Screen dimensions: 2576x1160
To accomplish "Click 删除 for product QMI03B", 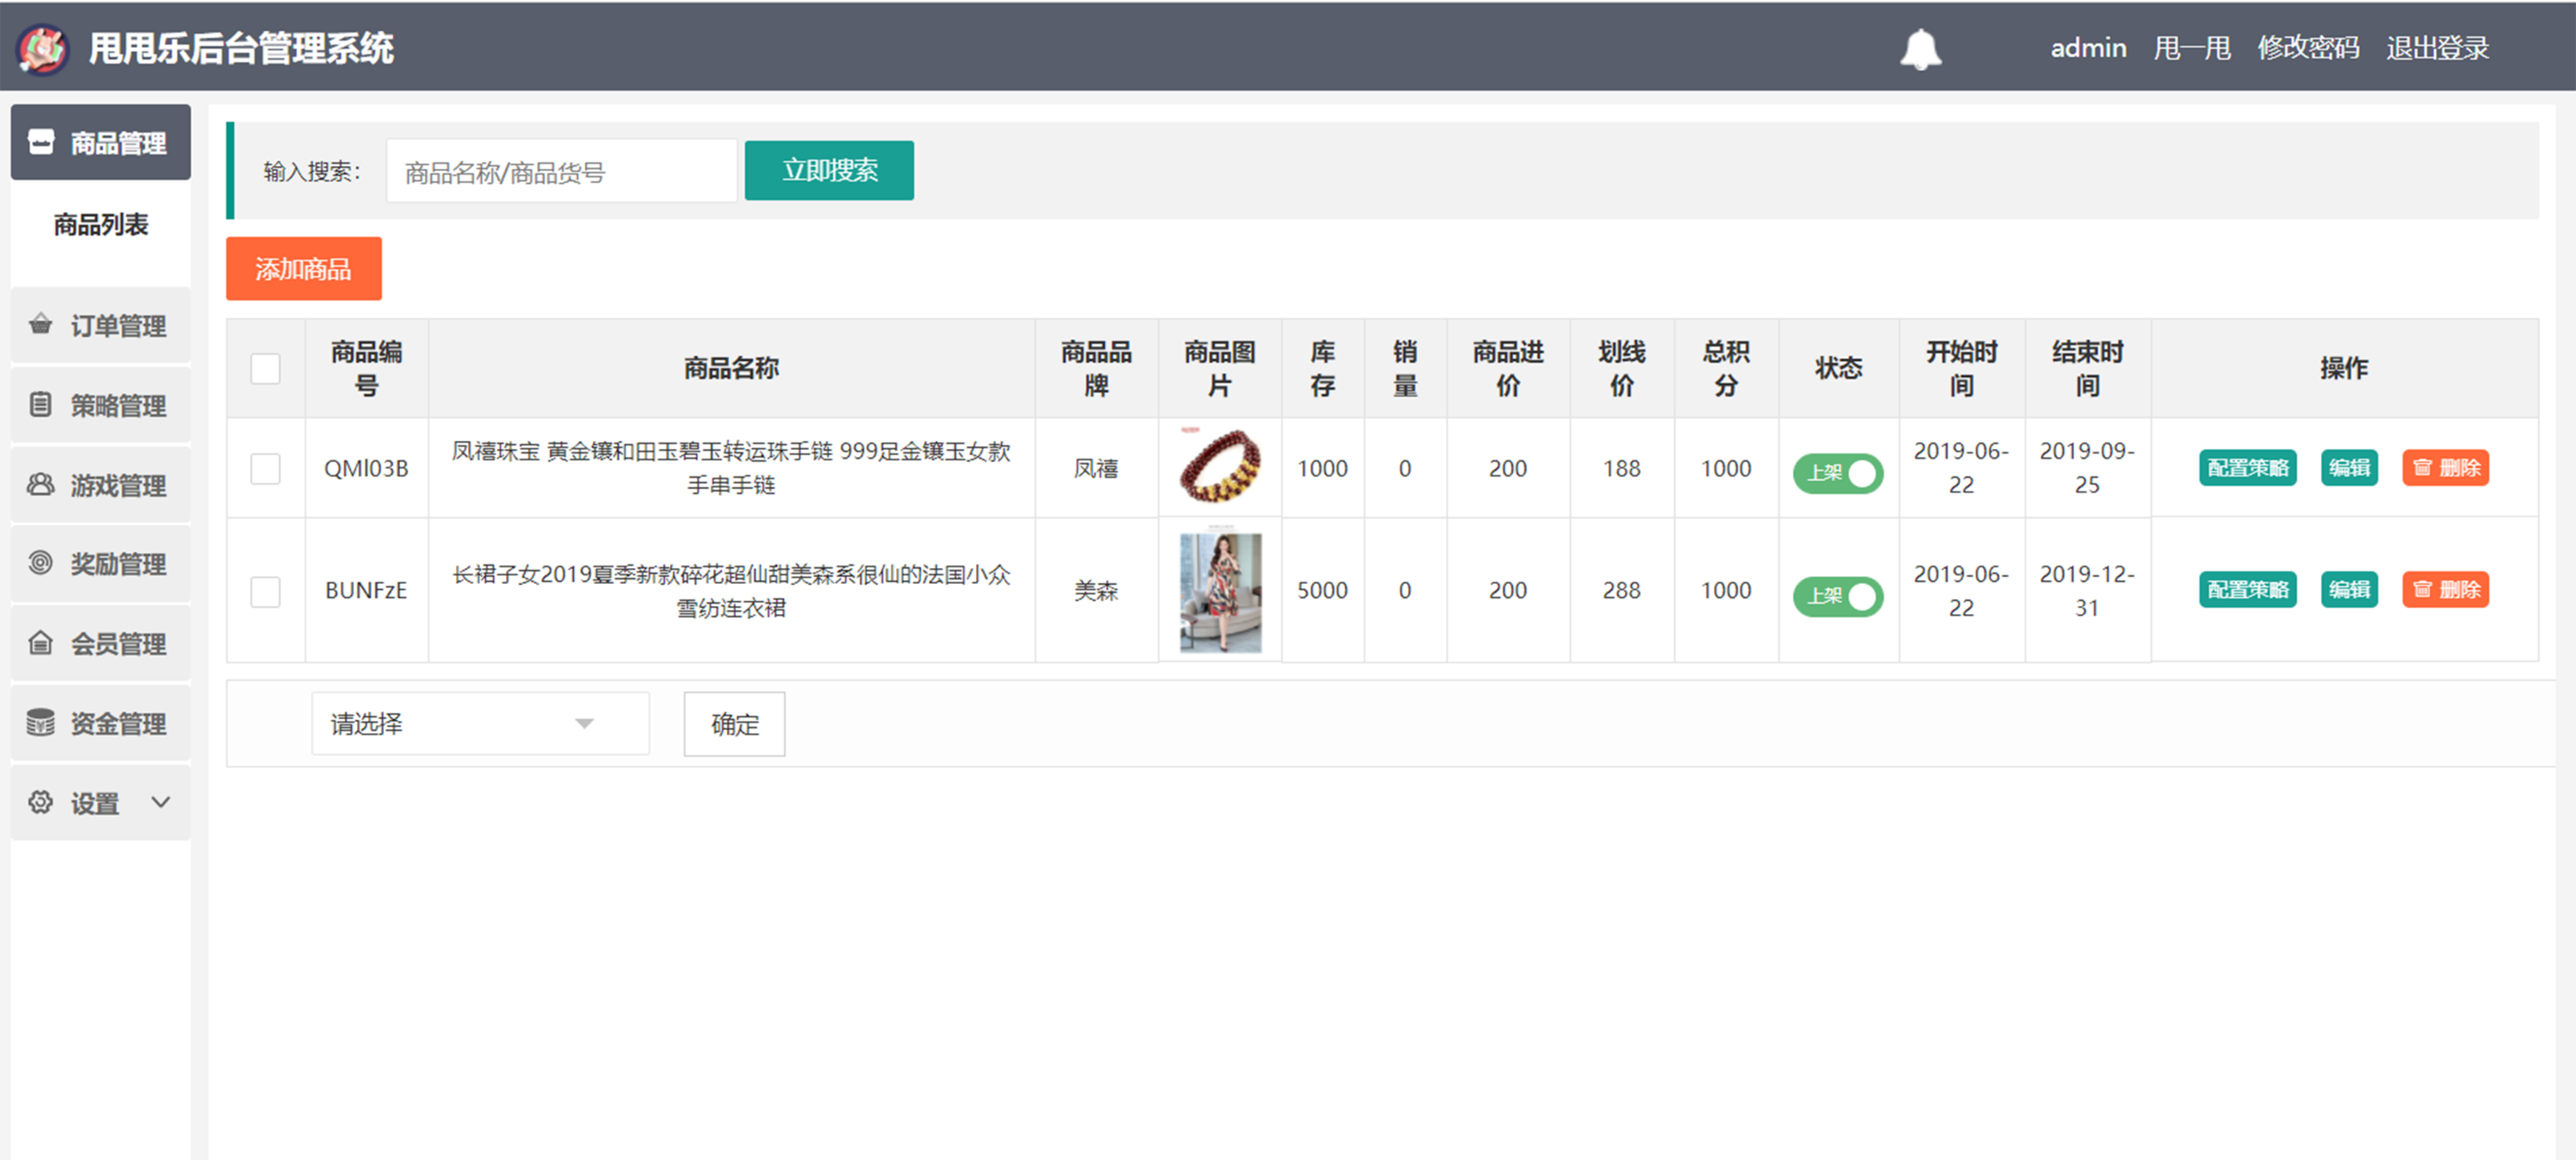I will pyautogui.click(x=2445, y=467).
